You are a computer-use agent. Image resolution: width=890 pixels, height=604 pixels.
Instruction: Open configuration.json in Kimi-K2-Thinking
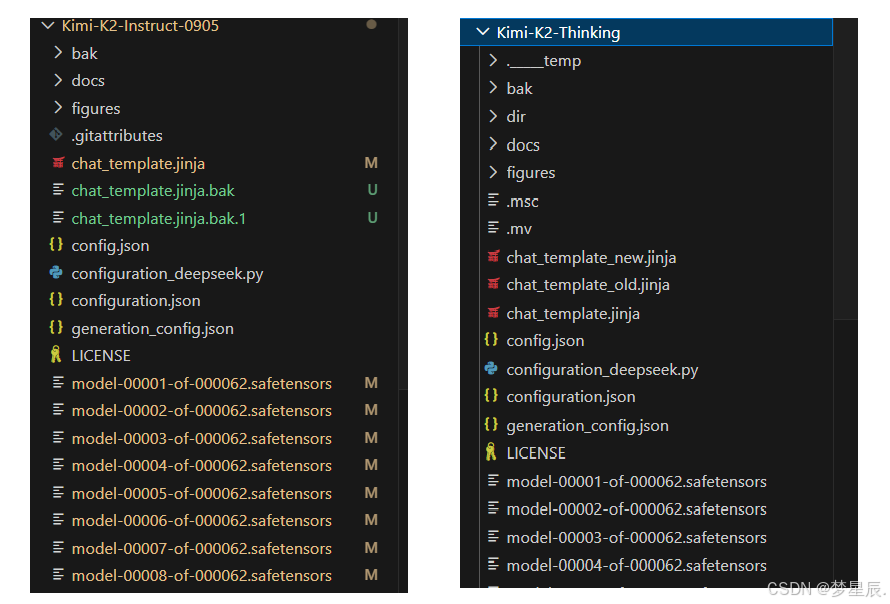point(570,397)
